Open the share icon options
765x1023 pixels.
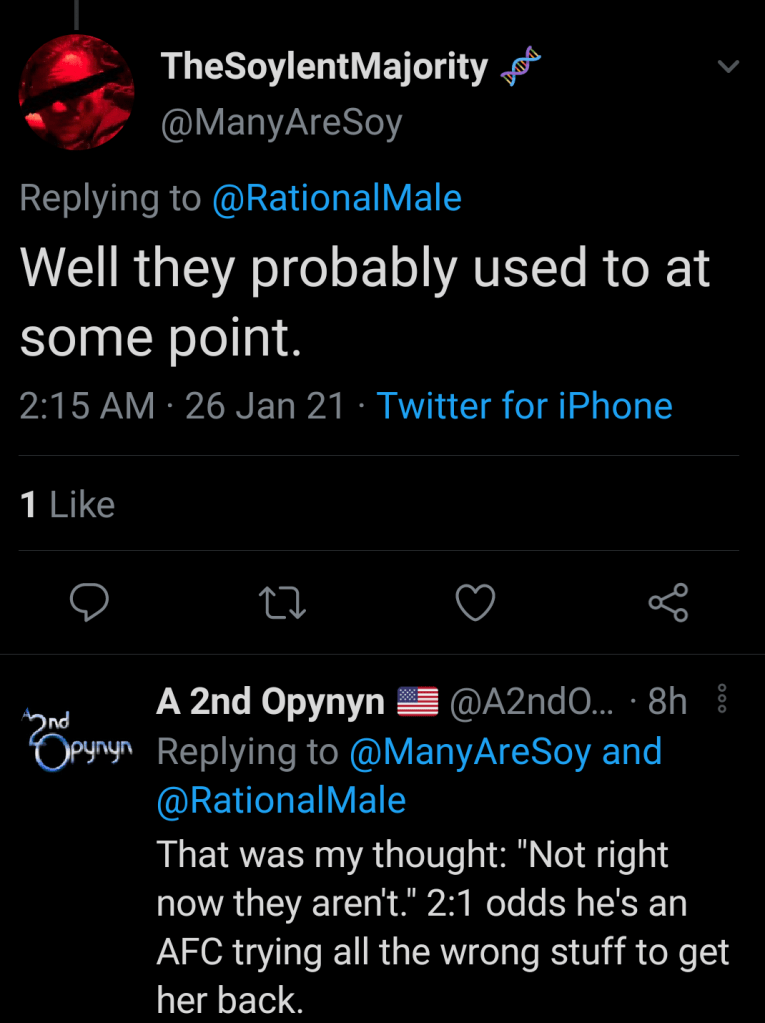(667, 601)
